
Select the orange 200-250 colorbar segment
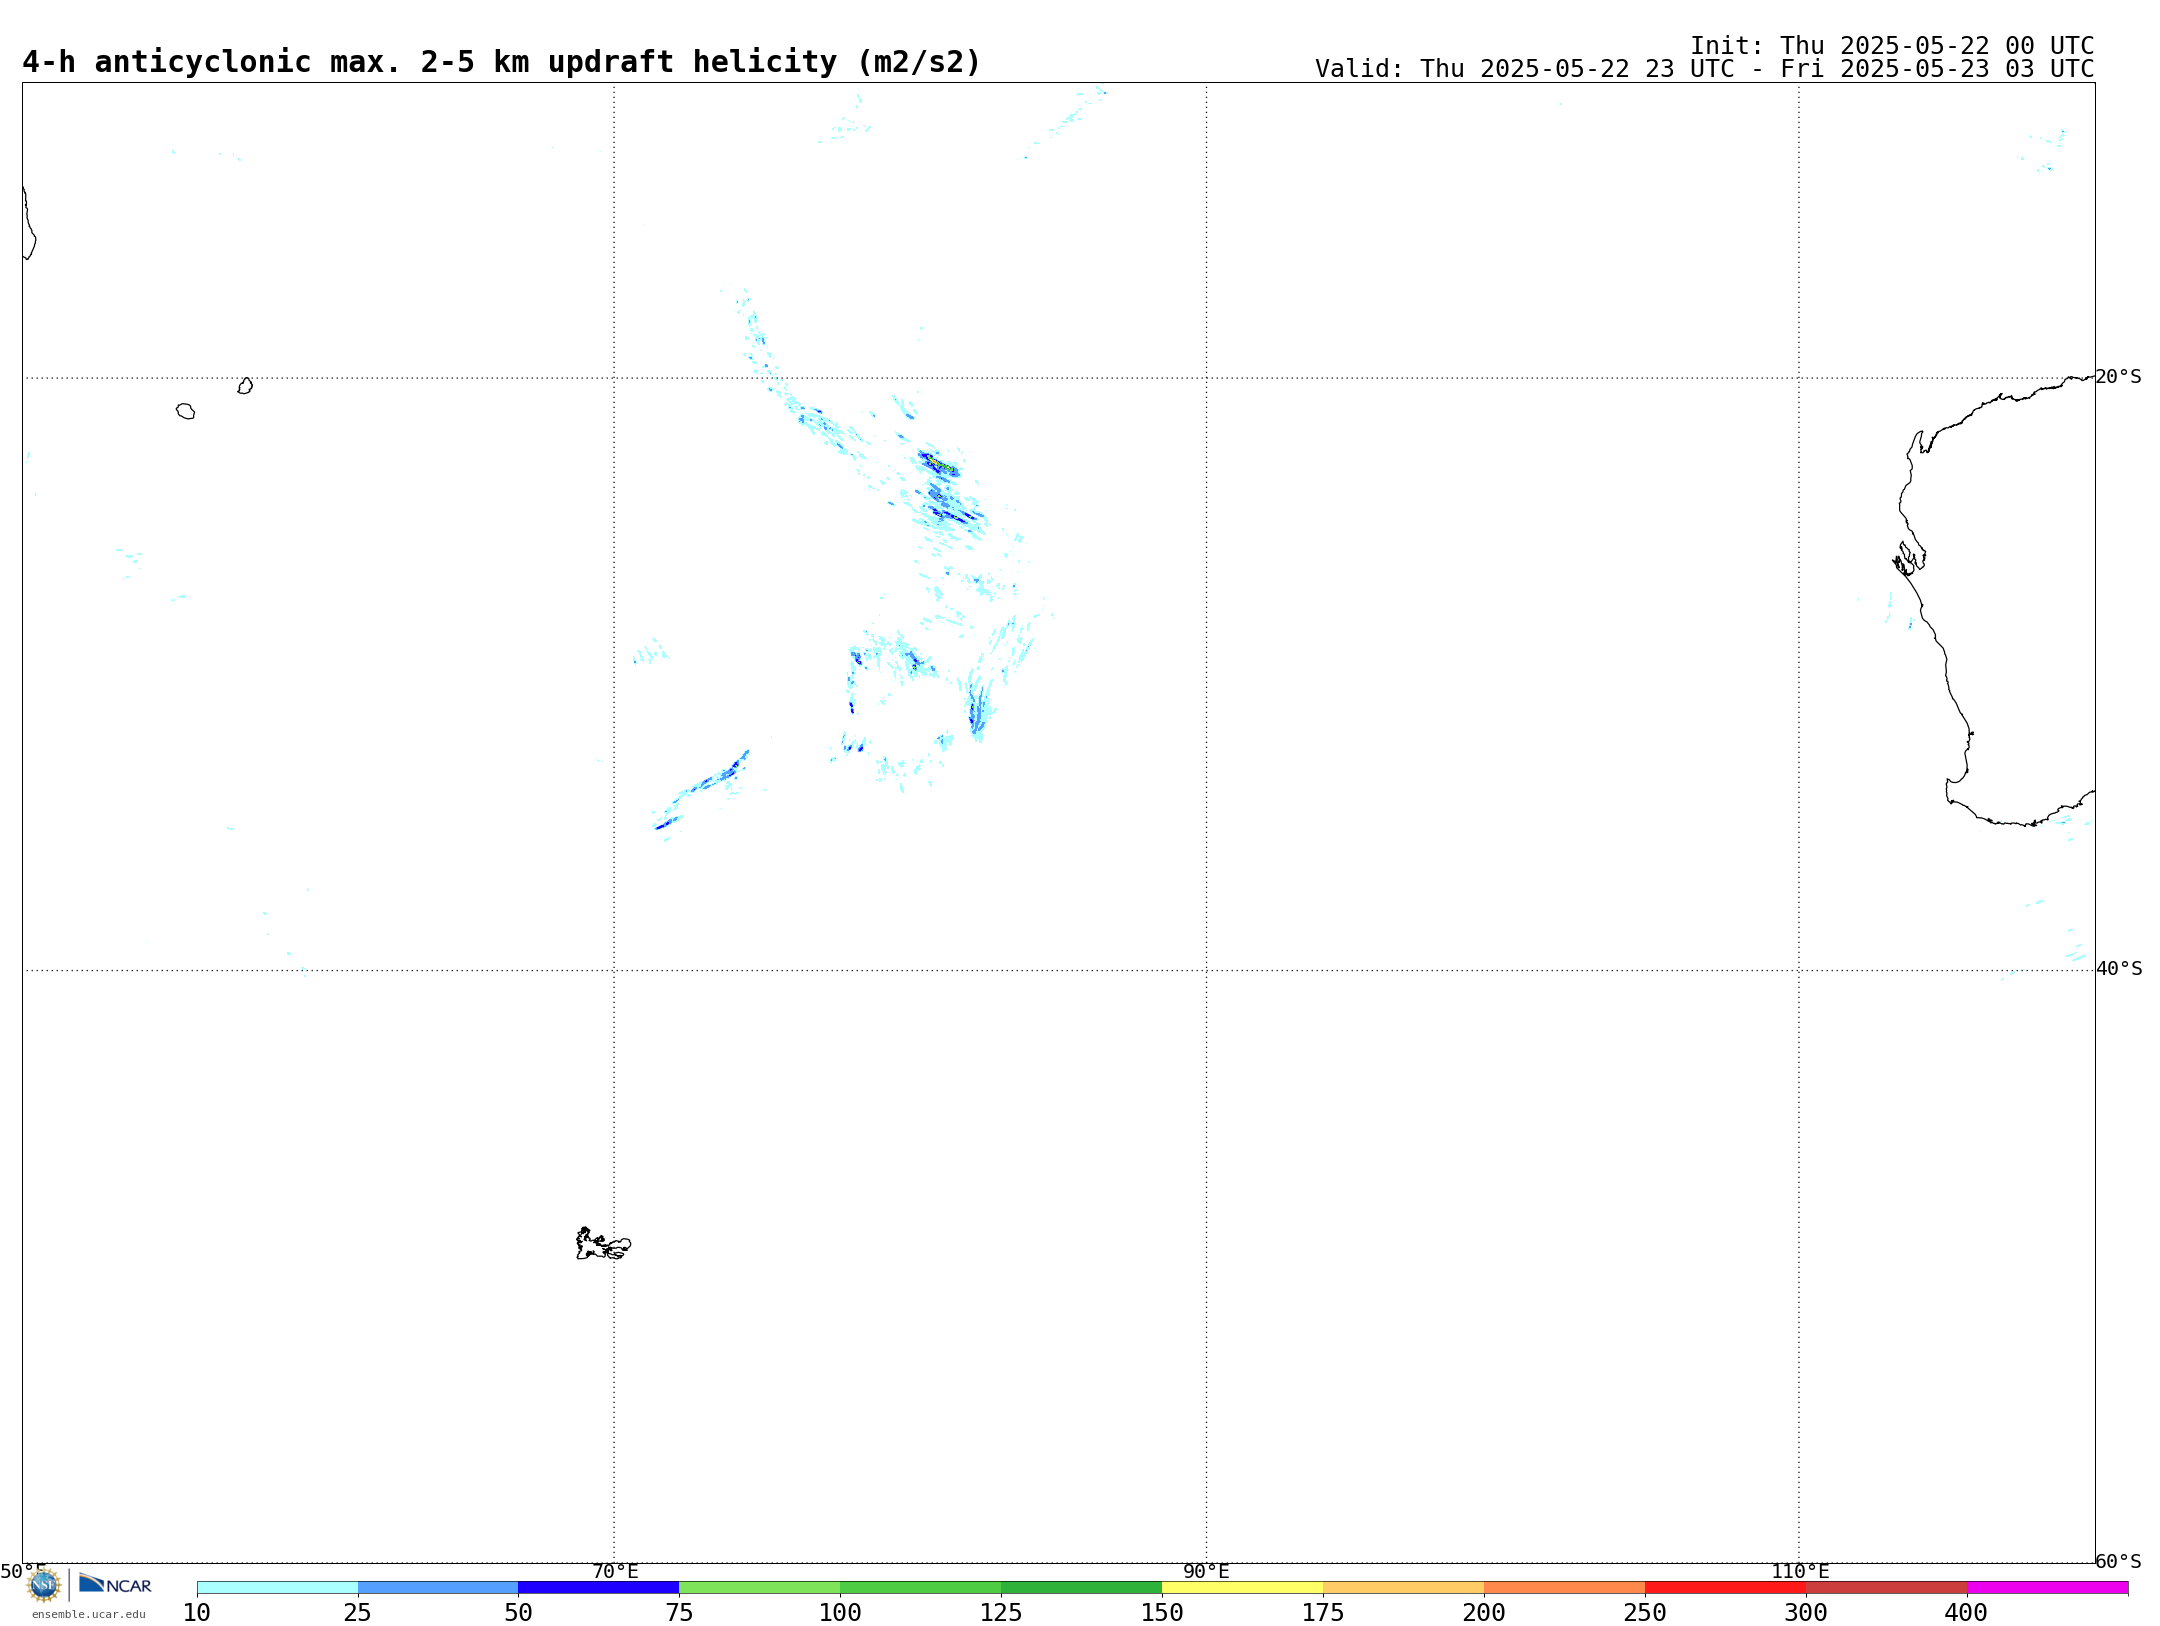[x=1564, y=1587]
